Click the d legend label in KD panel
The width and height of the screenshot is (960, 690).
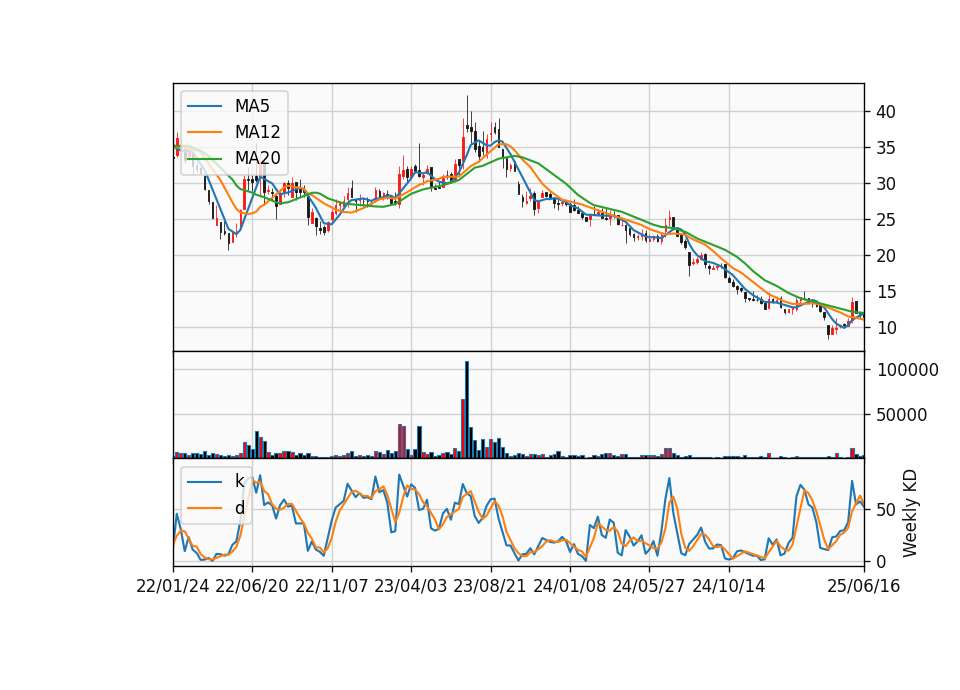pos(239,508)
